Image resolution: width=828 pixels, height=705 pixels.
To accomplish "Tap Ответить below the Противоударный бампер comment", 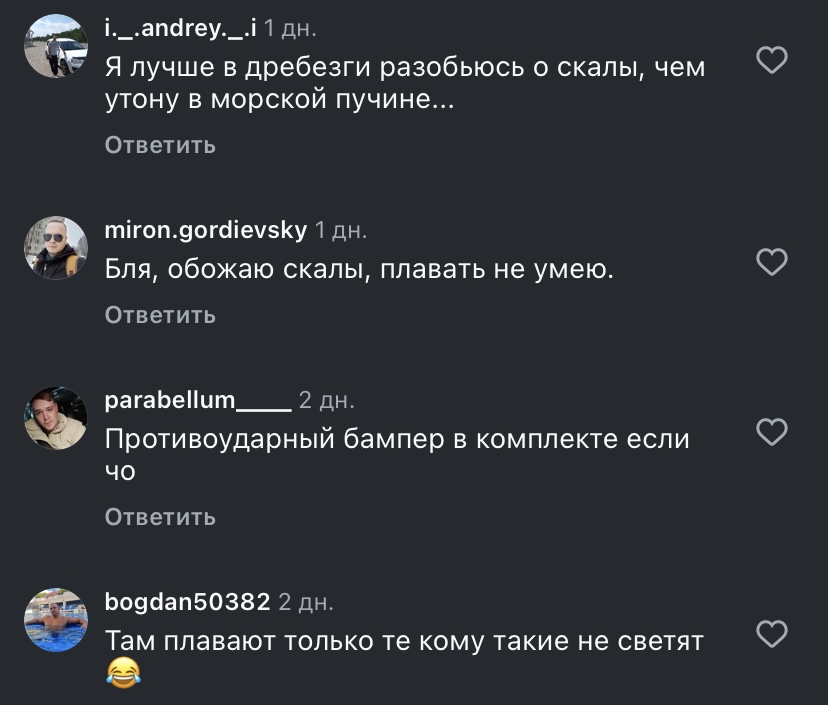I will pyautogui.click(x=161, y=516).
